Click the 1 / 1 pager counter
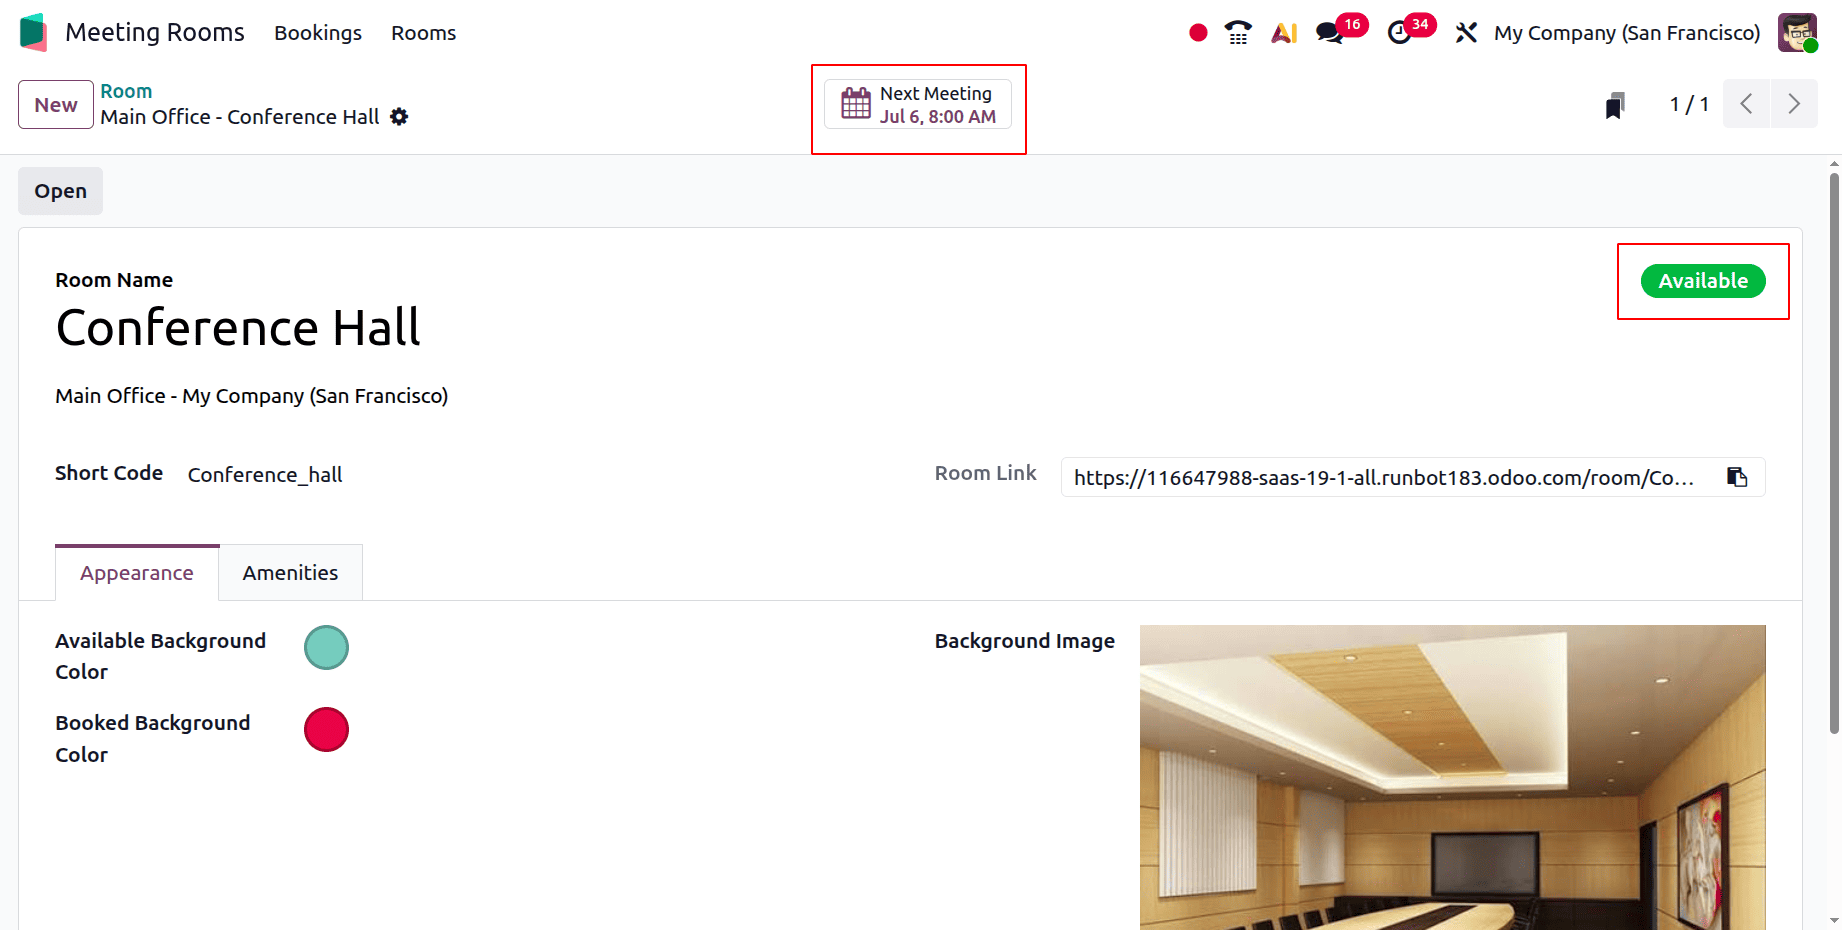The width and height of the screenshot is (1842, 930). tap(1689, 104)
